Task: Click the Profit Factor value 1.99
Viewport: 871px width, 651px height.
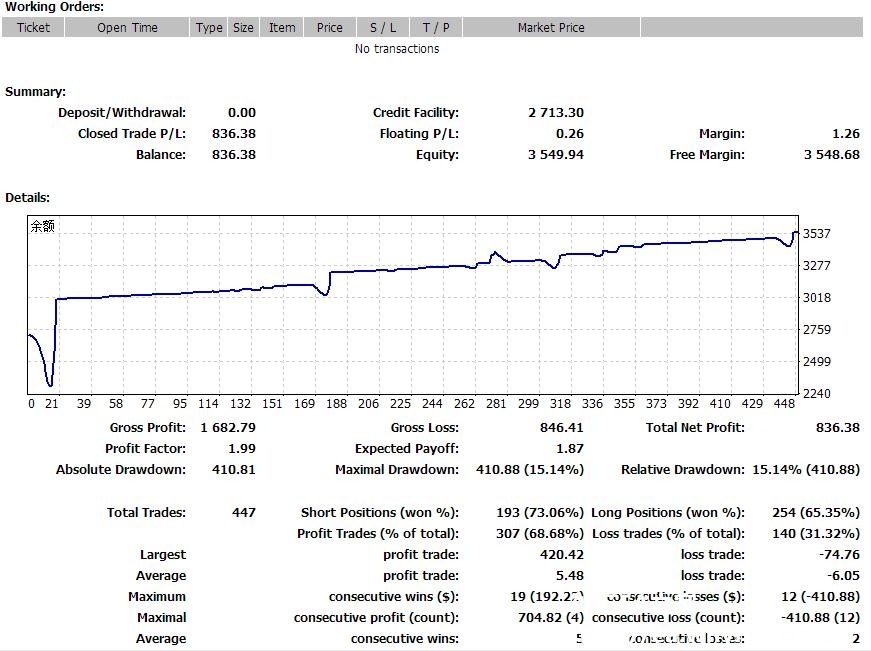Action: pos(242,449)
